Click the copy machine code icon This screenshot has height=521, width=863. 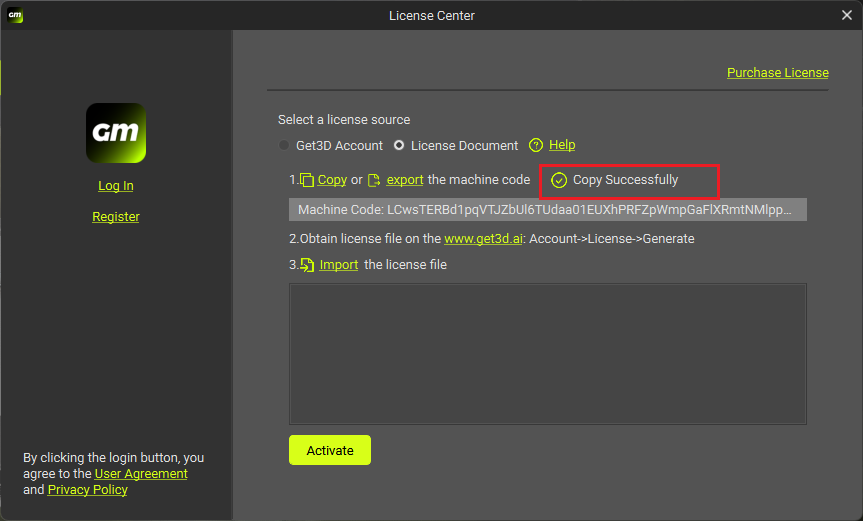(307, 180)
